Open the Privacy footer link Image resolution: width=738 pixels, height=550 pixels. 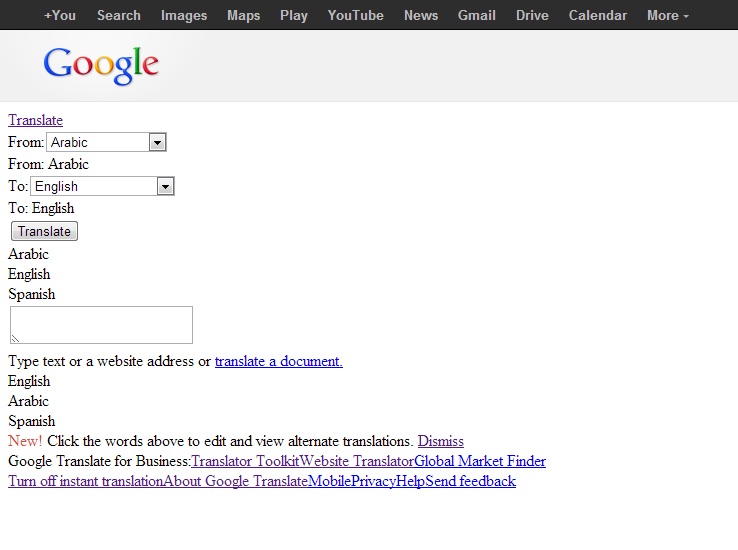click(x=374, y=481)
